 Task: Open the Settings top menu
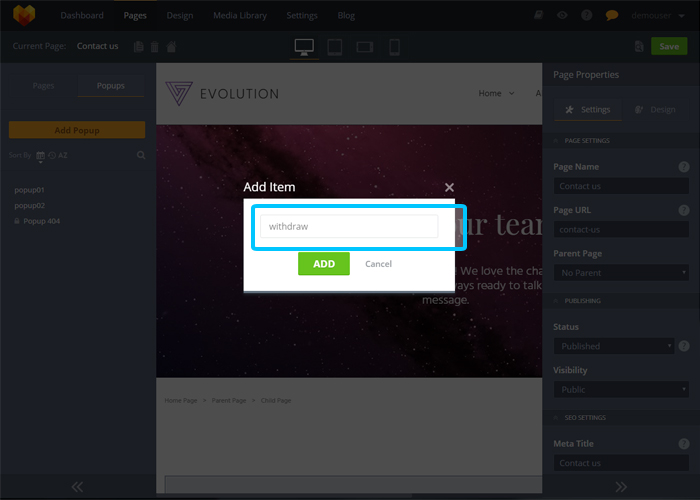[x=302, y=16]
